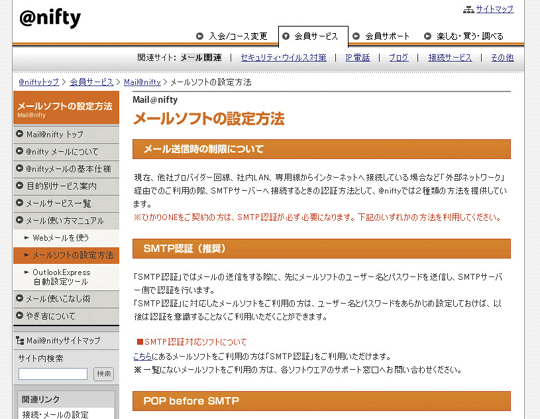The height and width of the screenshot is (419, 540).
Task: Click the bullet icon beside @niftyメールの基本仕様
Action: (20, 168)
